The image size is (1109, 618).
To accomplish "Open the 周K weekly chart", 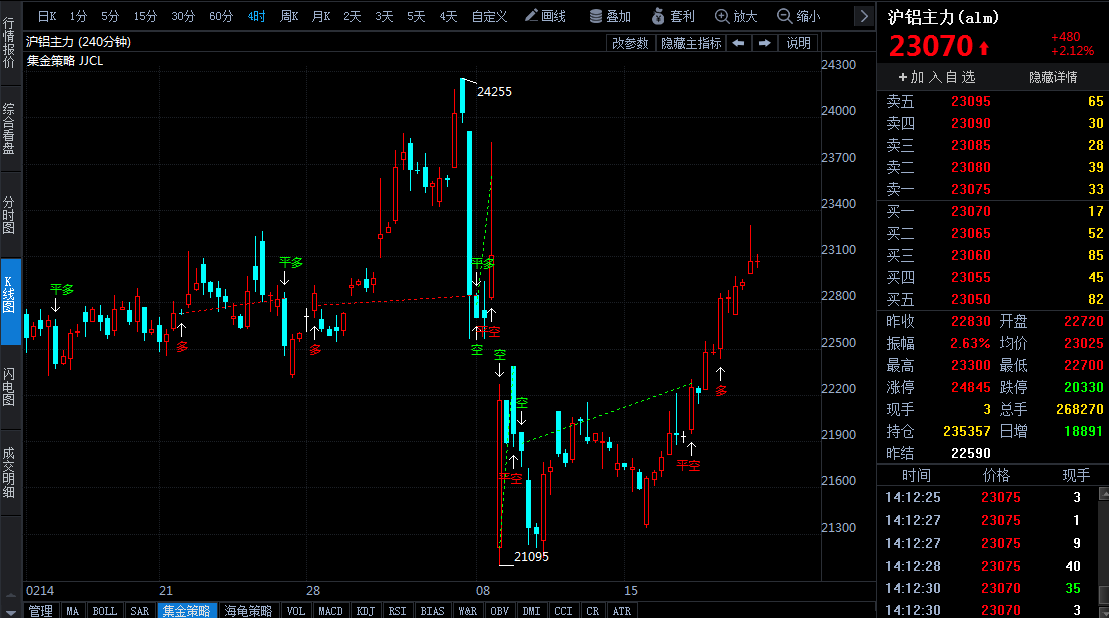I will point(289,16).
